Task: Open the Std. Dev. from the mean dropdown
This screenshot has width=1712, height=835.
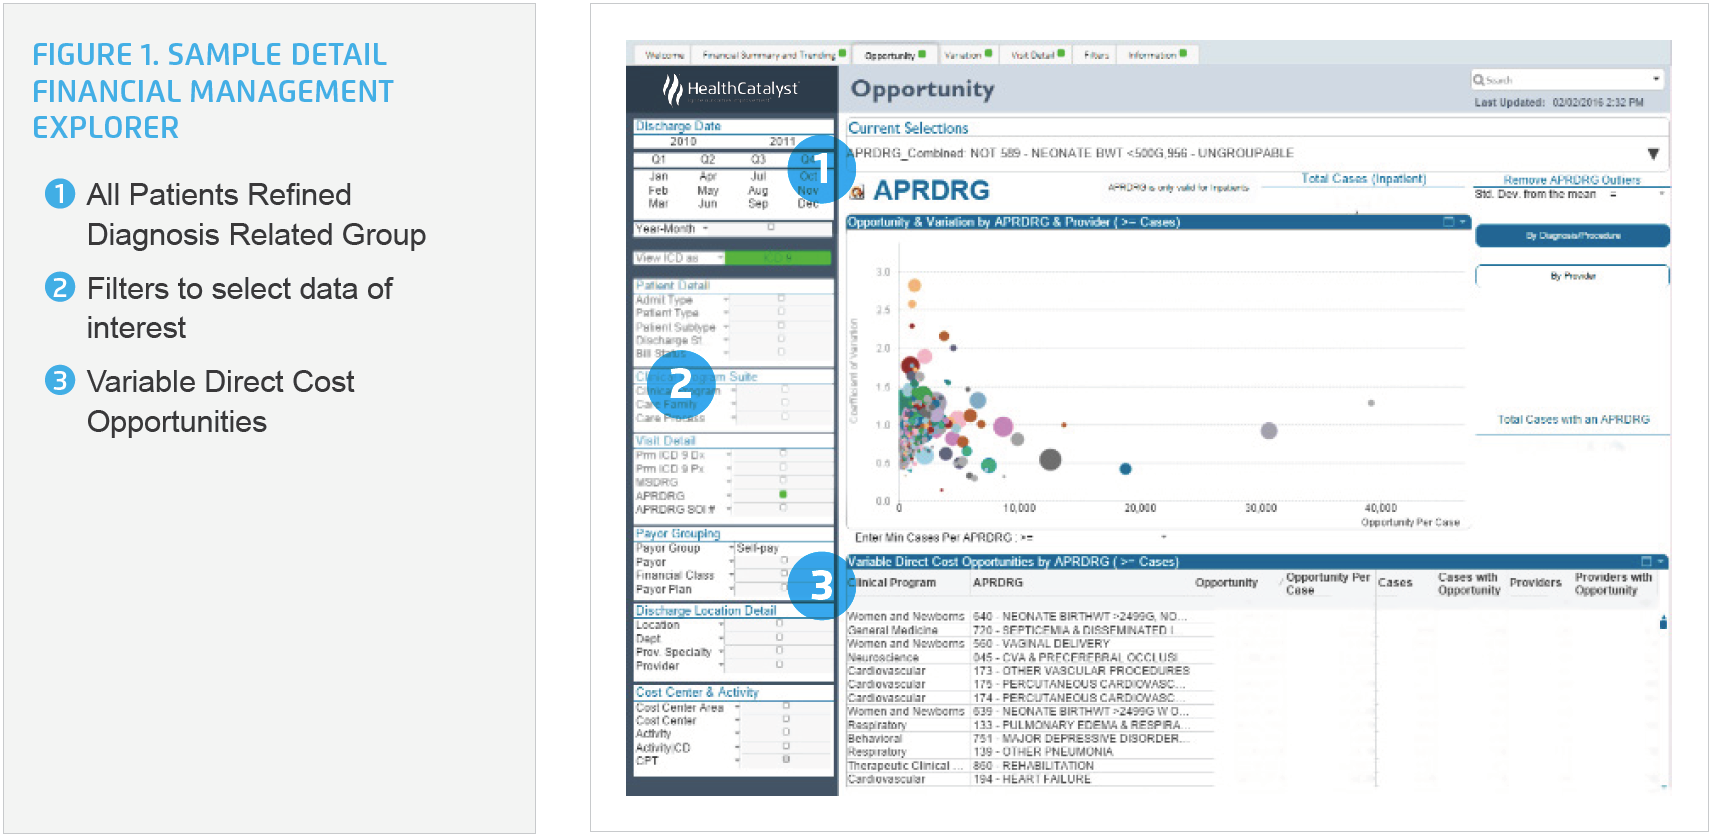Action: [x=1662, y=194]
